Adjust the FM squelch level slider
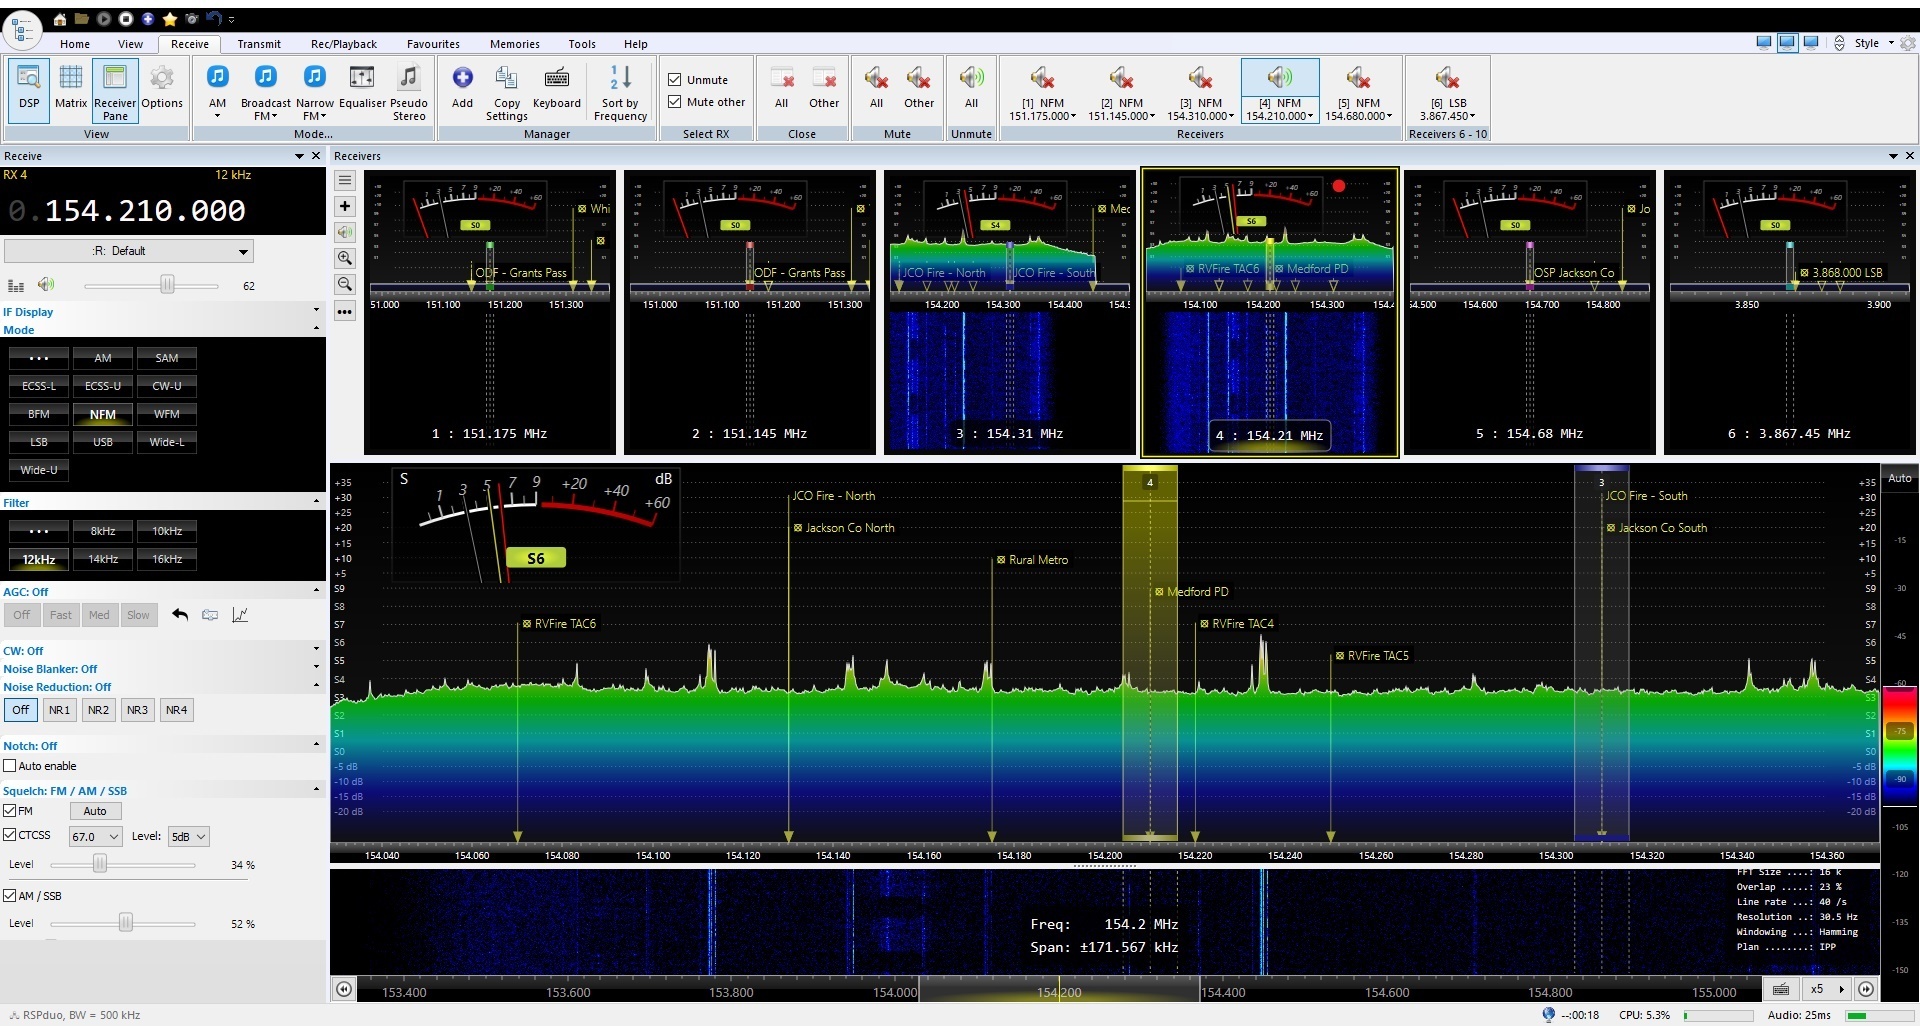 click(x=100, y=864)
